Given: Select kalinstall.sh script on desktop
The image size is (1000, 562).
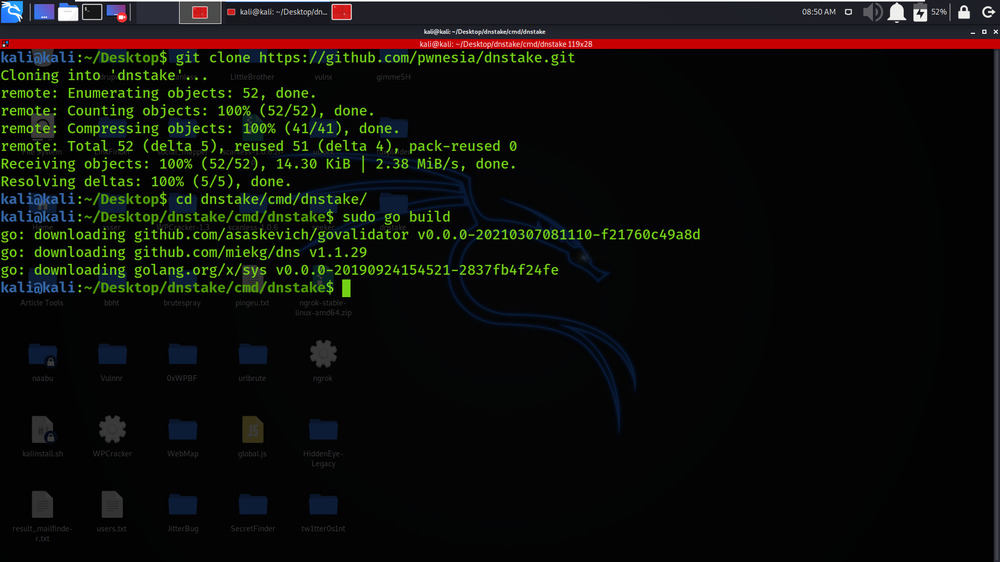Looking at the screenshot, I should tap(43, 429).
